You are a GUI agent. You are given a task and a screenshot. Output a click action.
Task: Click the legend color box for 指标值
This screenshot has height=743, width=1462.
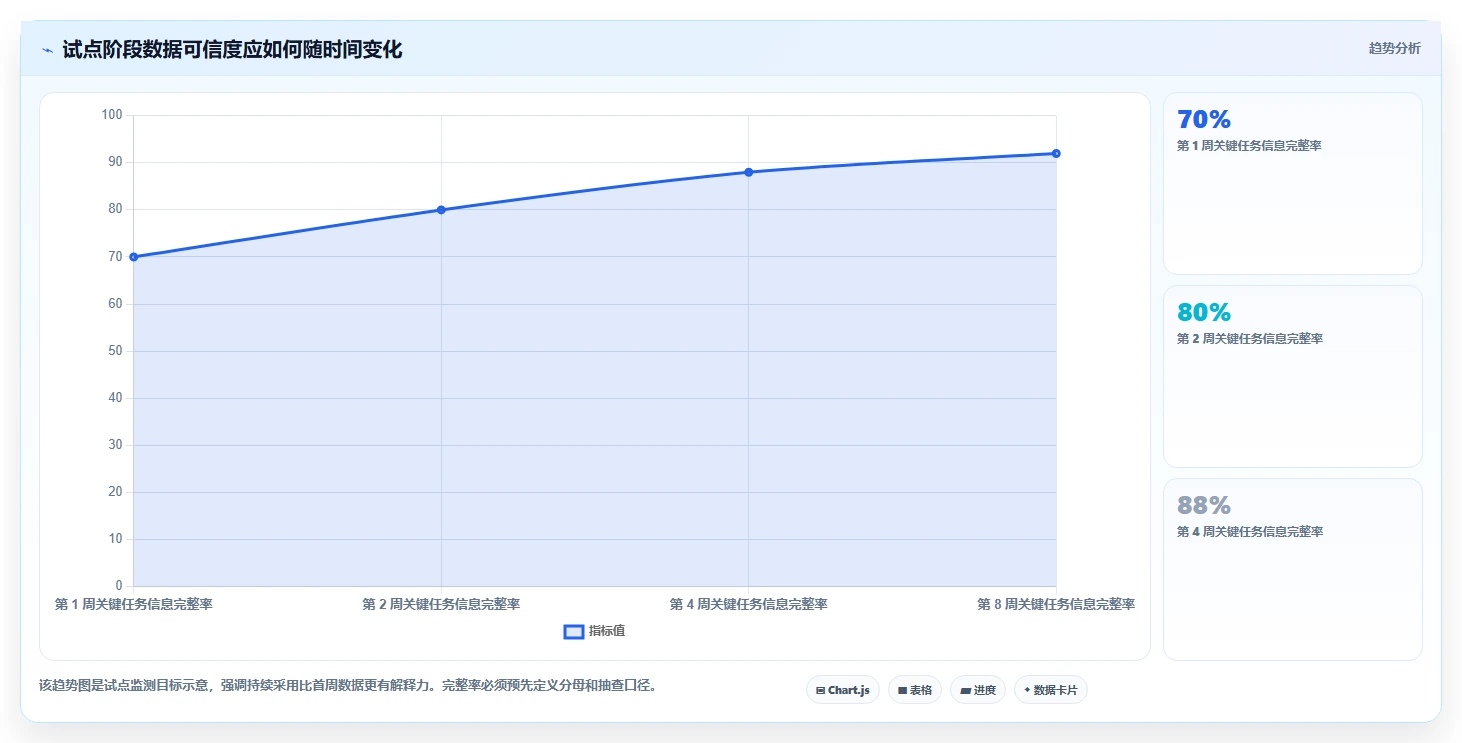574,632
